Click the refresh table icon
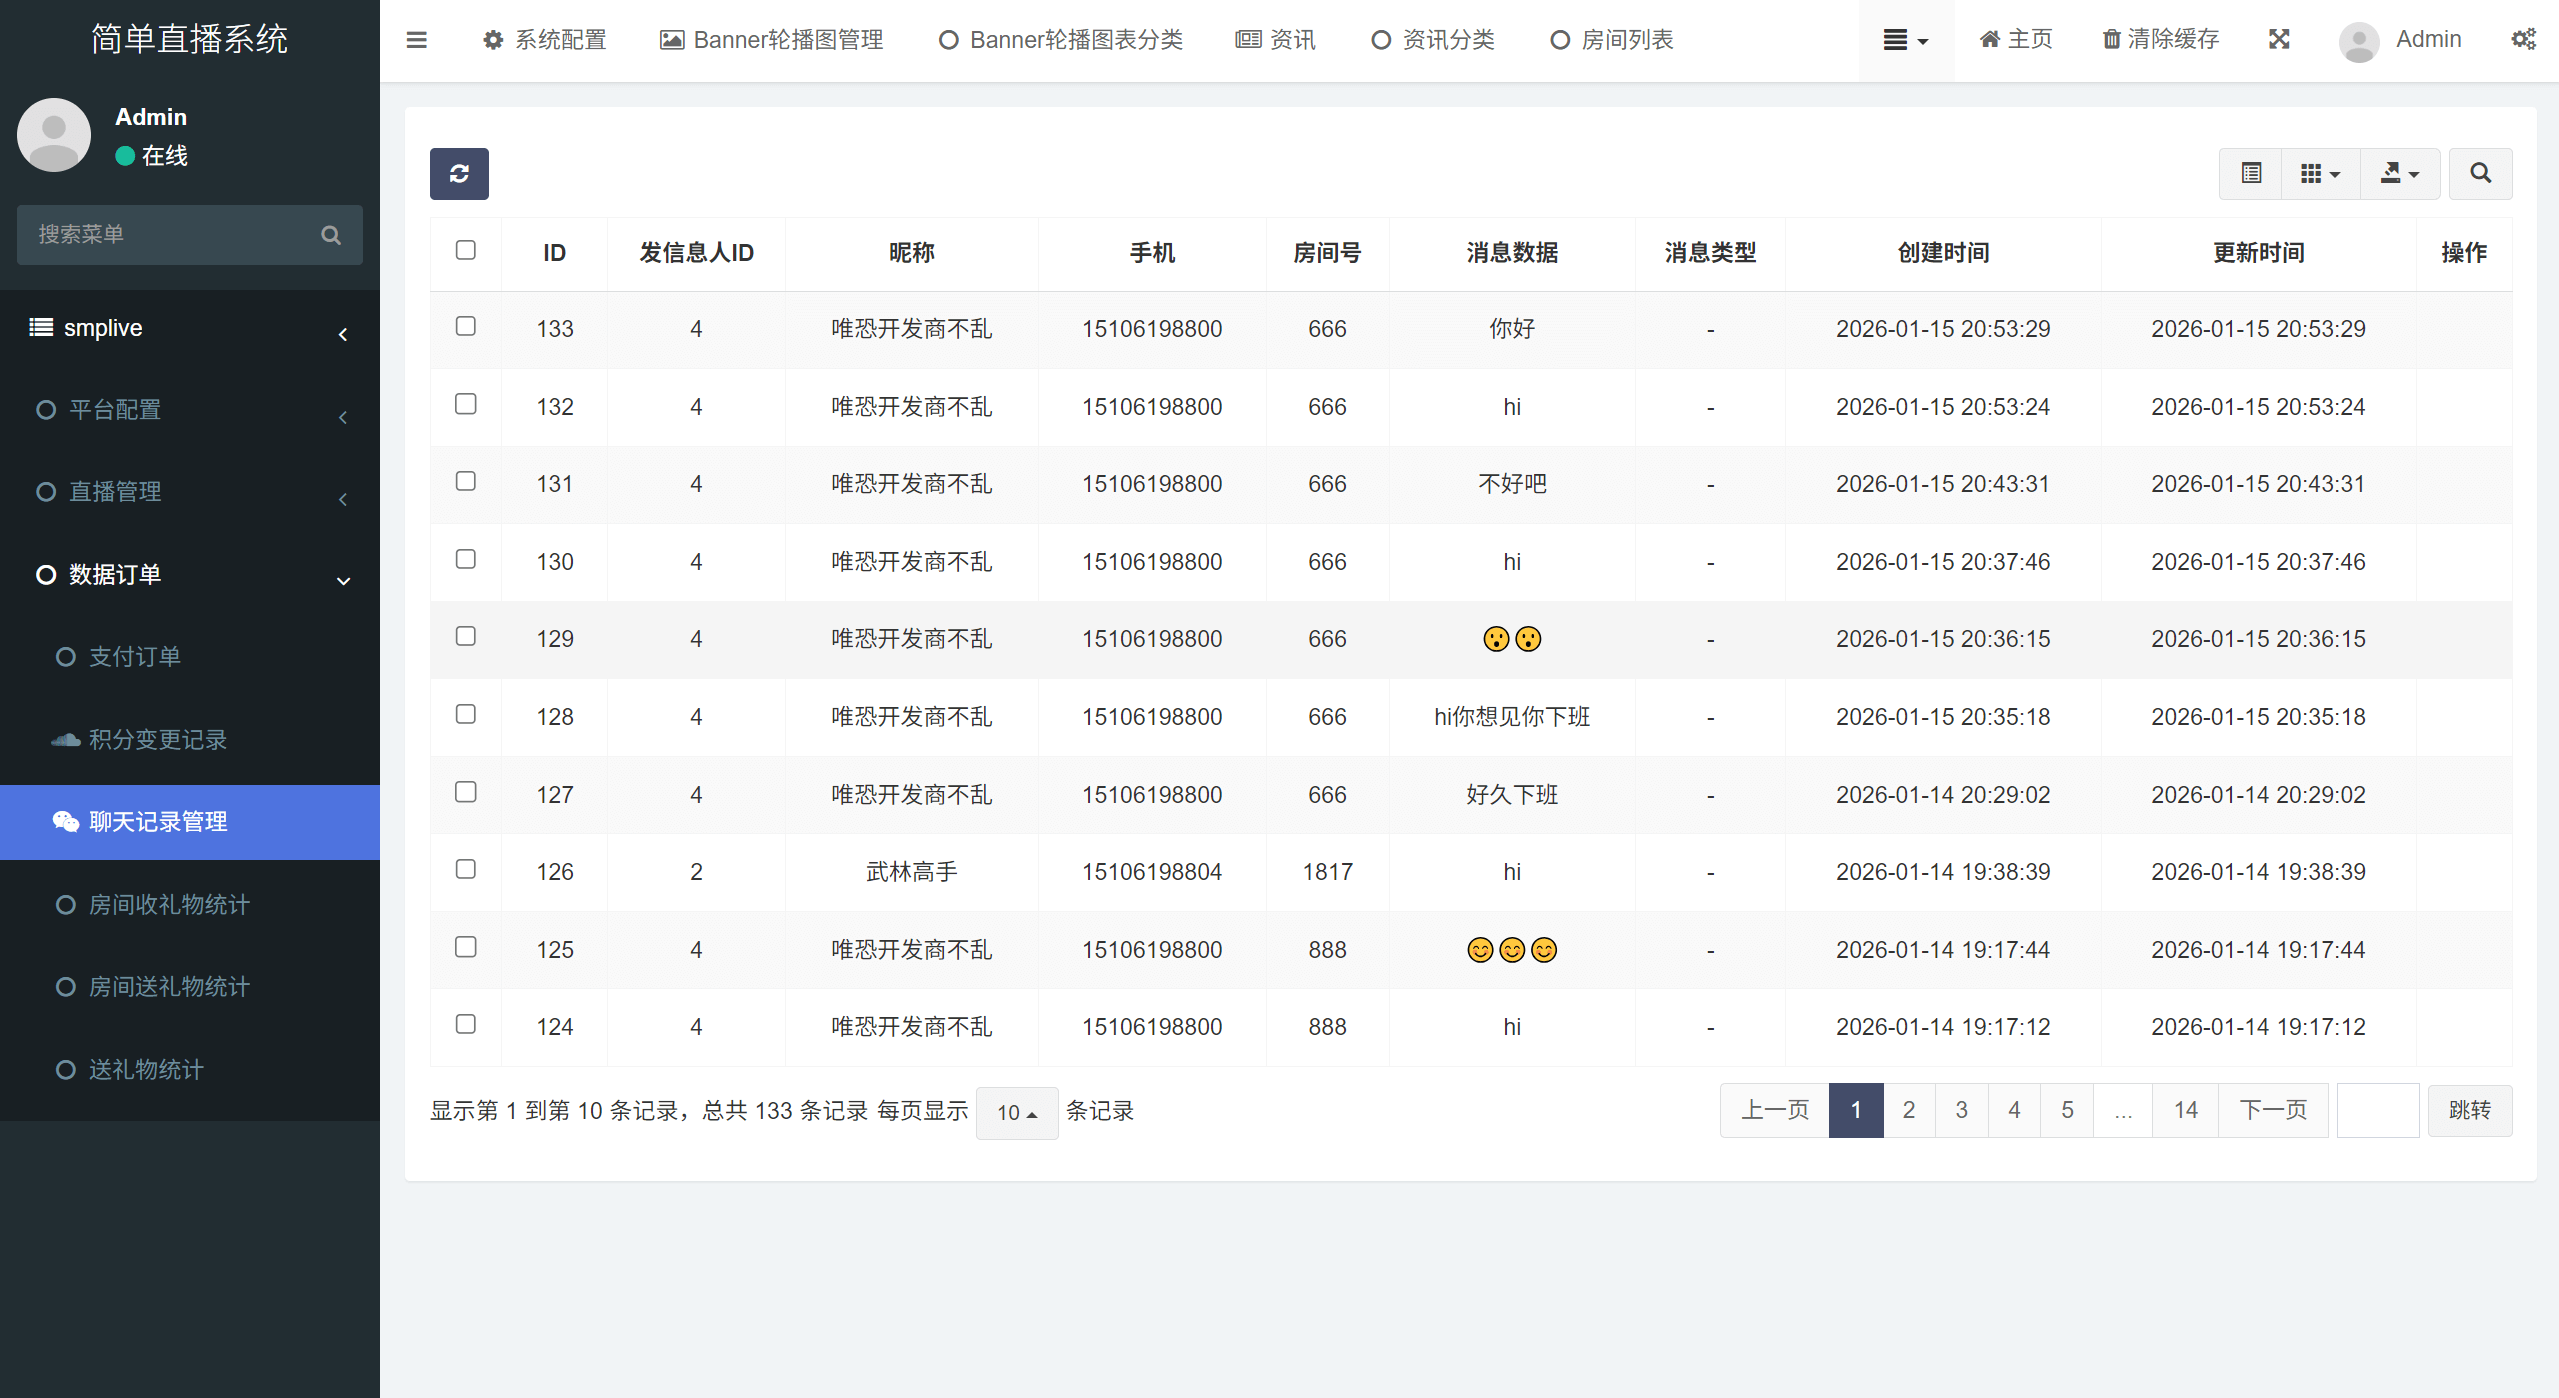 (458, 173)
